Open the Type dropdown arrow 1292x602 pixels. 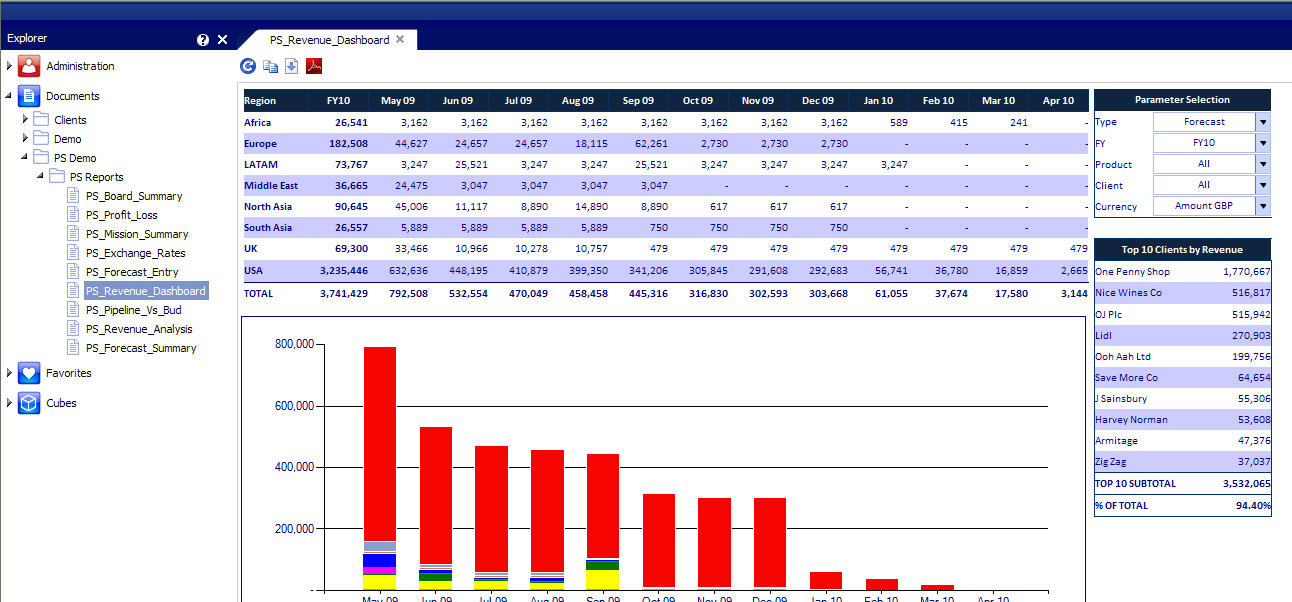(x=1263, y=122)
